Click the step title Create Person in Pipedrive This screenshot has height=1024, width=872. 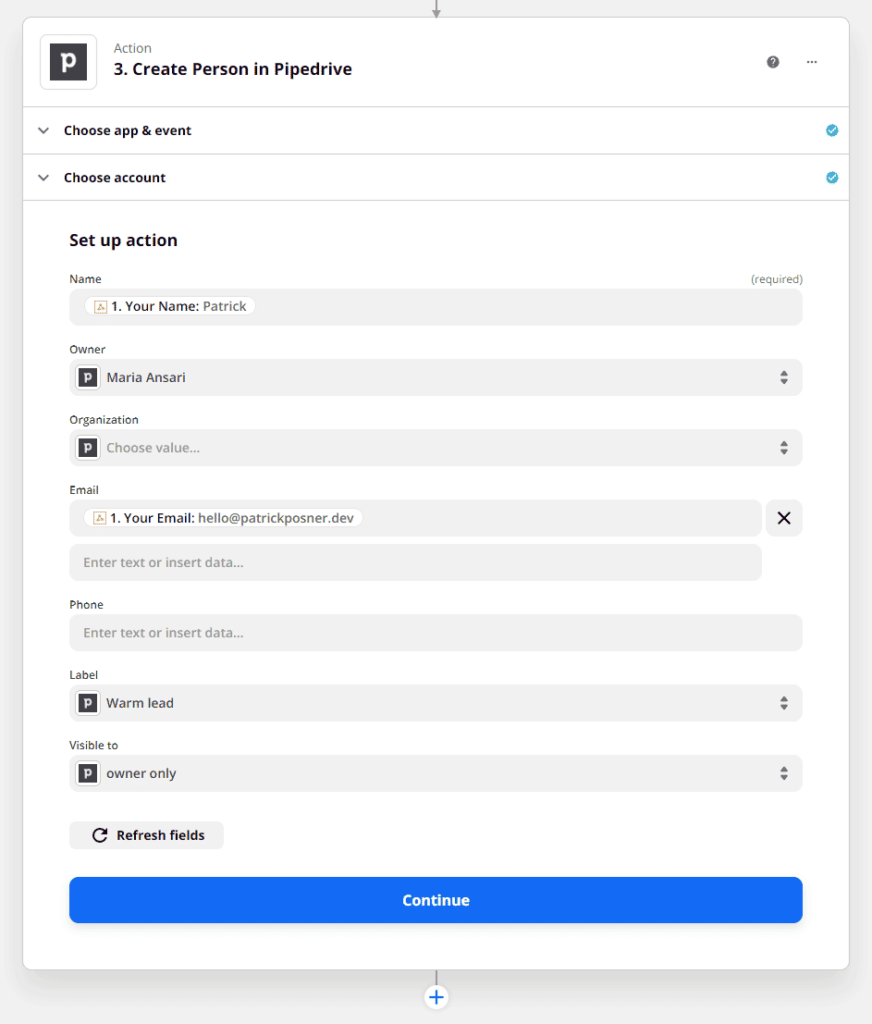[x=233, y=69]
